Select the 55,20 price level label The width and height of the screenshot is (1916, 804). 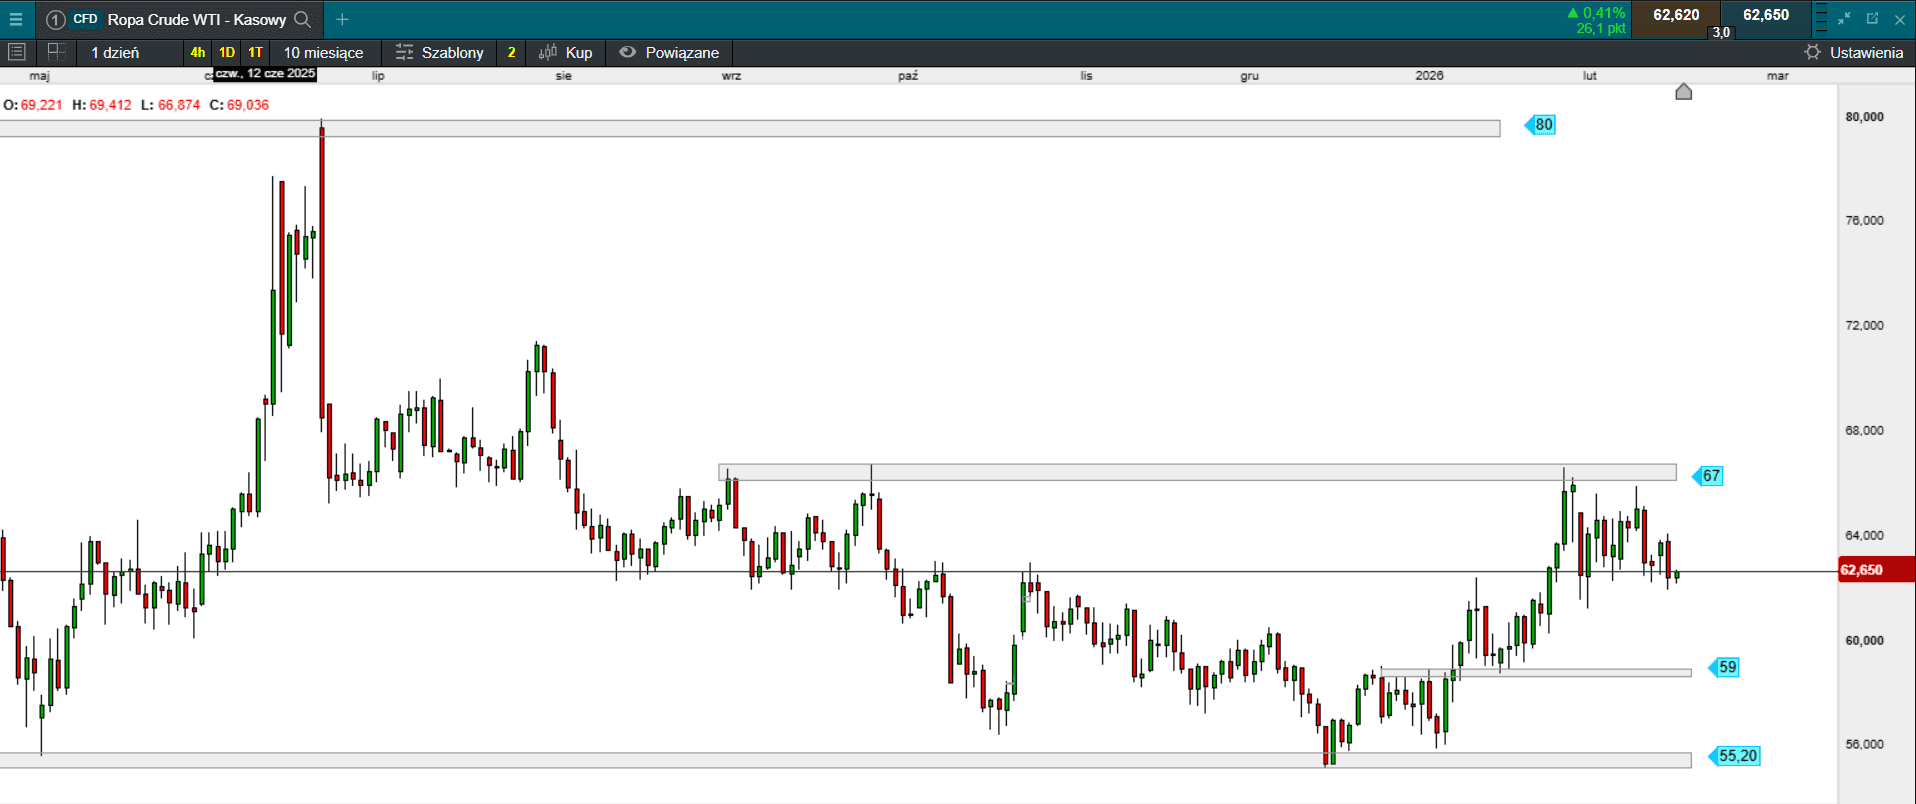pyautogui.click(x=1737, y=756)
